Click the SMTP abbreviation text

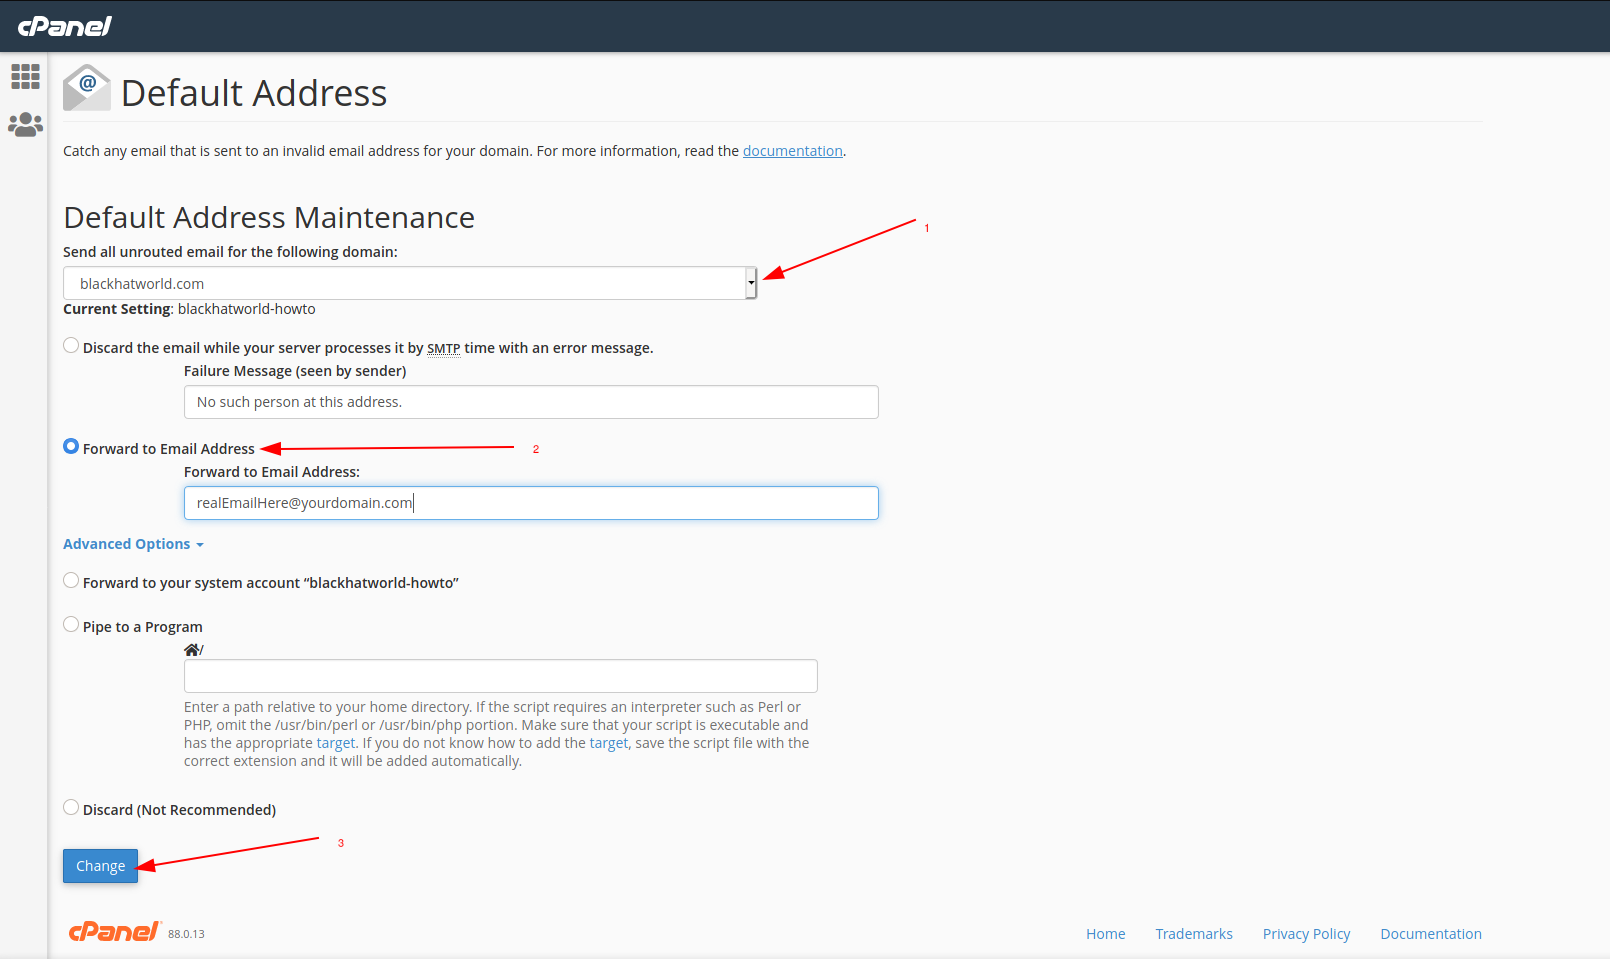tap(444, 348)
